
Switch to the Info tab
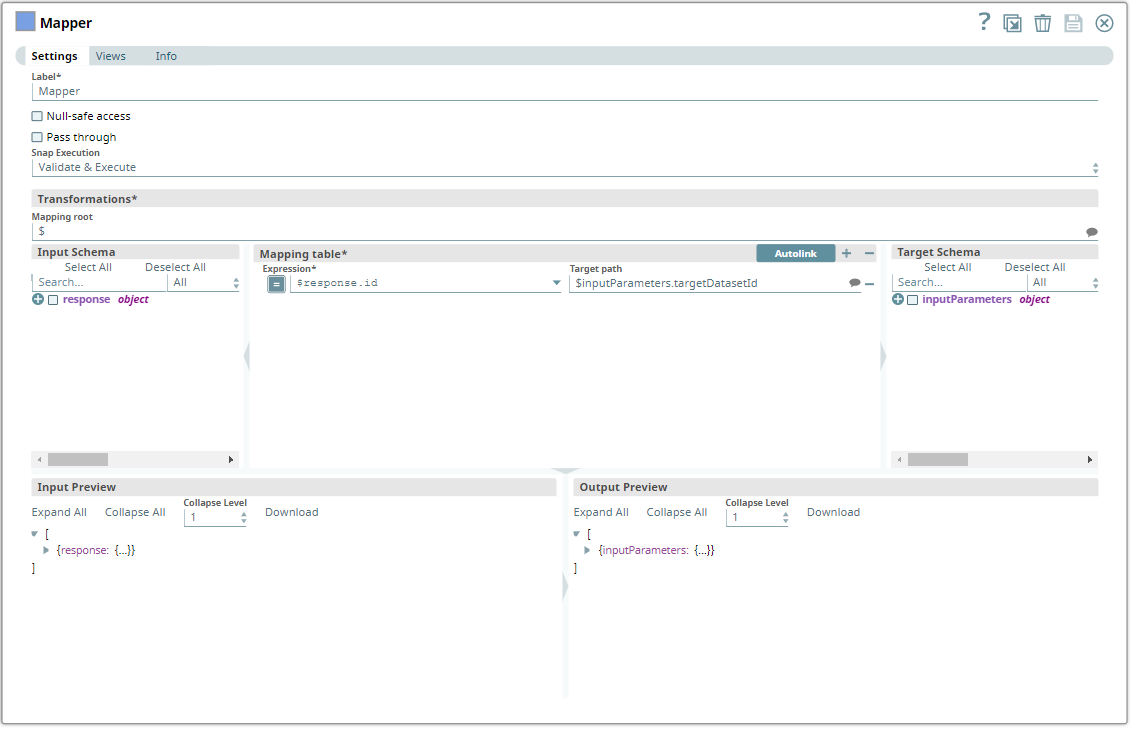[166, 56]
